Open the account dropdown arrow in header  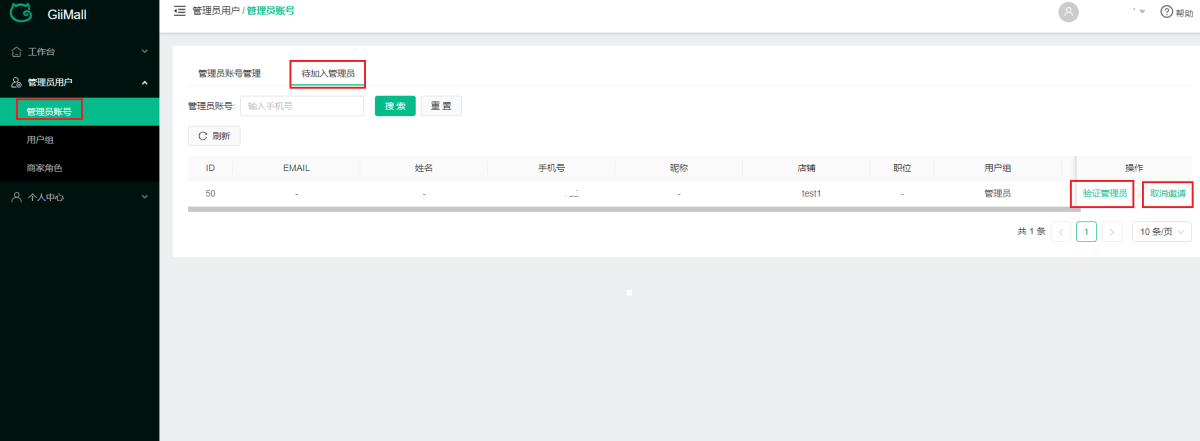click(x=1142, y=12)
